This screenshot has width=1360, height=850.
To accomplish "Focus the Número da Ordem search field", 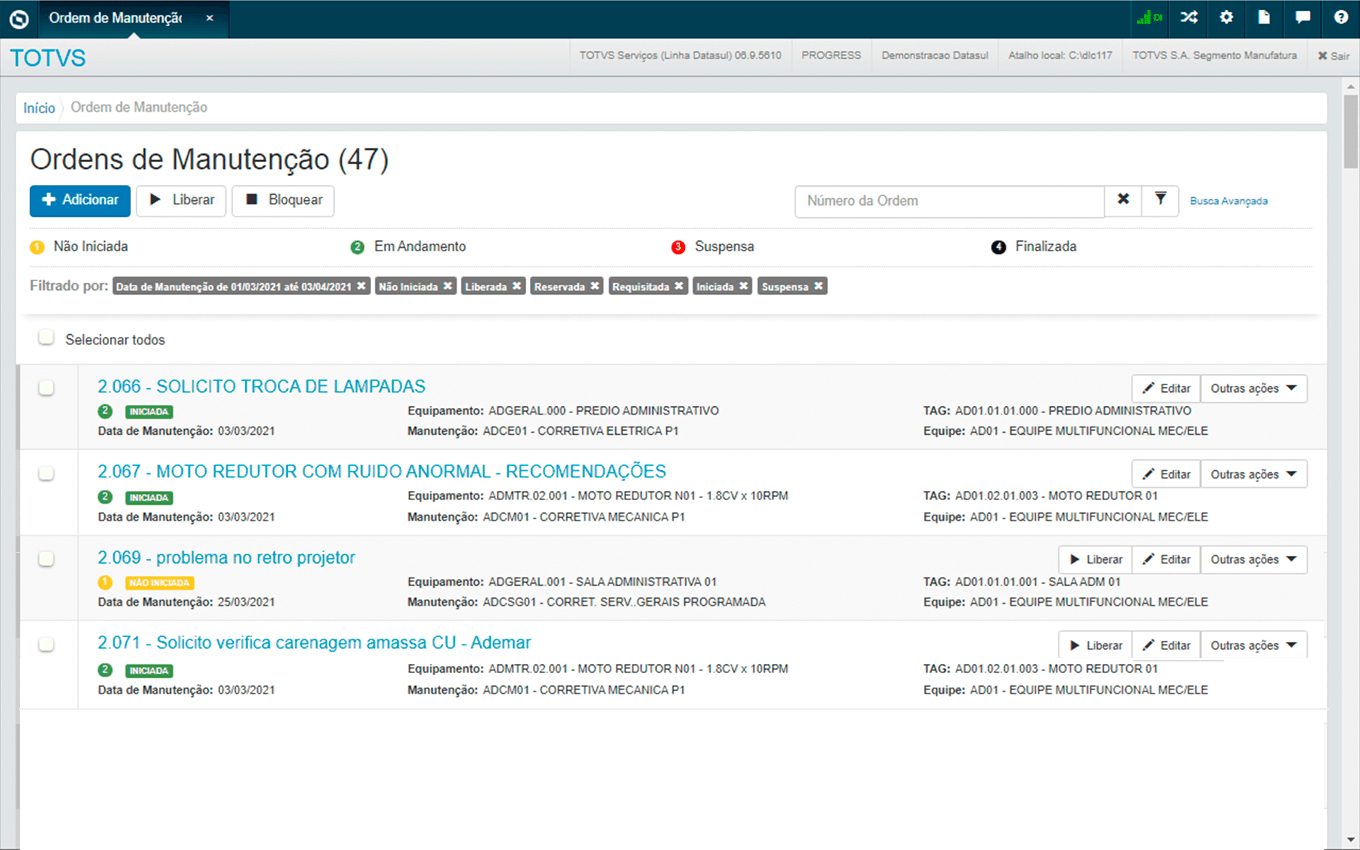I will click(949, 201).
